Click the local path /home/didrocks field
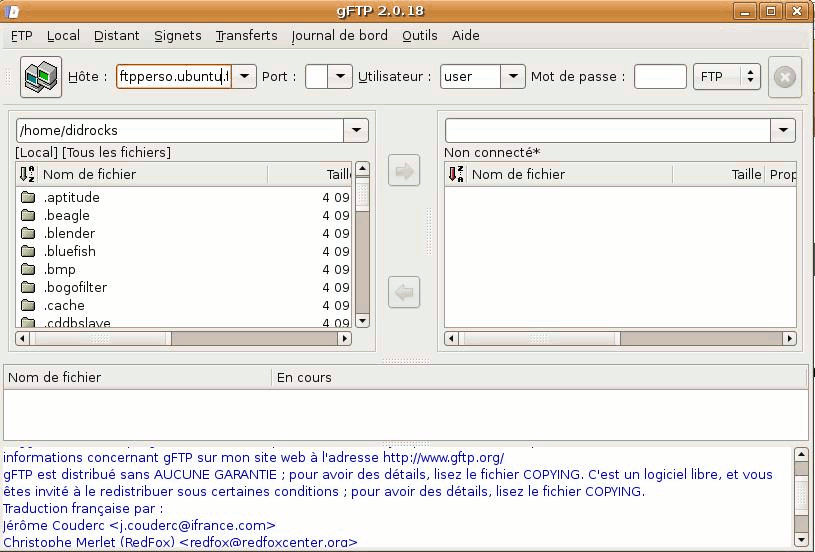The image size is (815, 552). tap(180, 130)
